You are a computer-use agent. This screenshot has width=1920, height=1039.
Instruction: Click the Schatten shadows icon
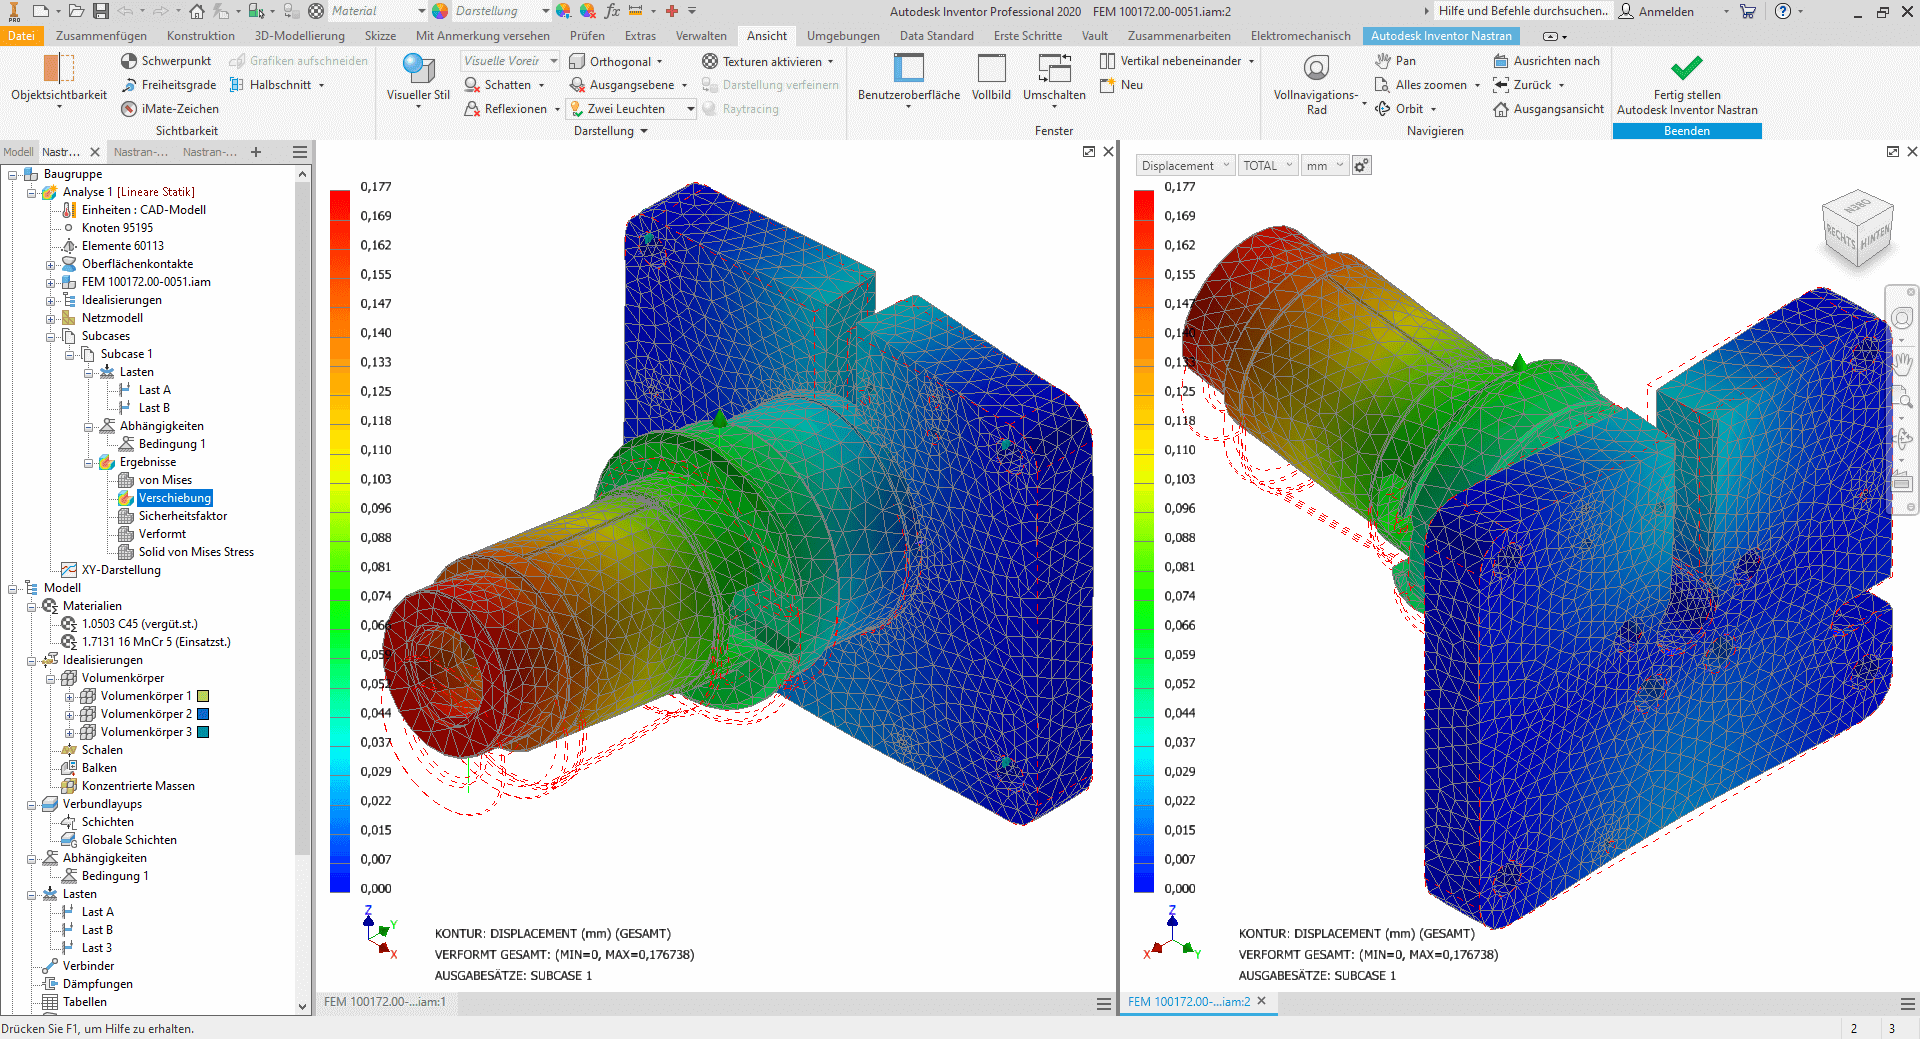tap(473, 85)
